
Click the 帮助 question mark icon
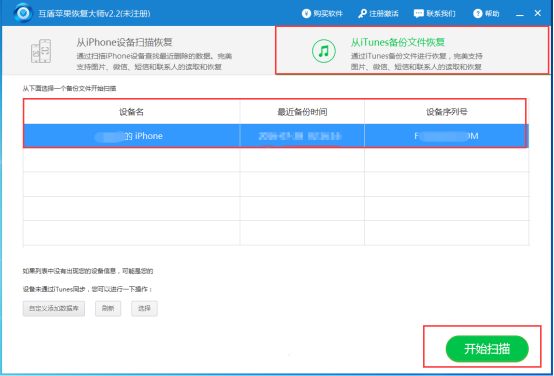[x=477, y=14]
